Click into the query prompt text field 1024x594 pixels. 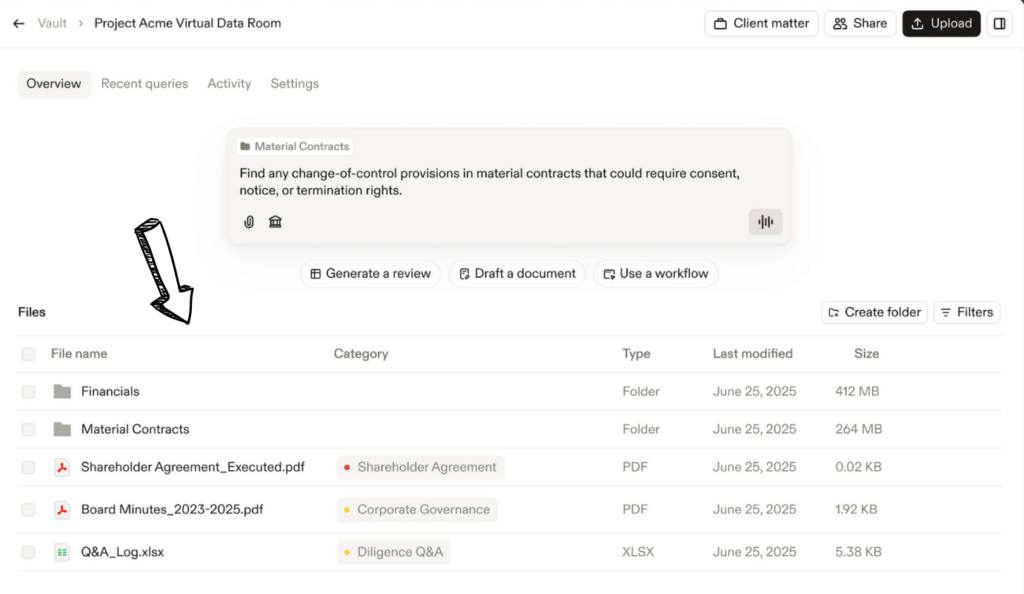click(490, 182)
